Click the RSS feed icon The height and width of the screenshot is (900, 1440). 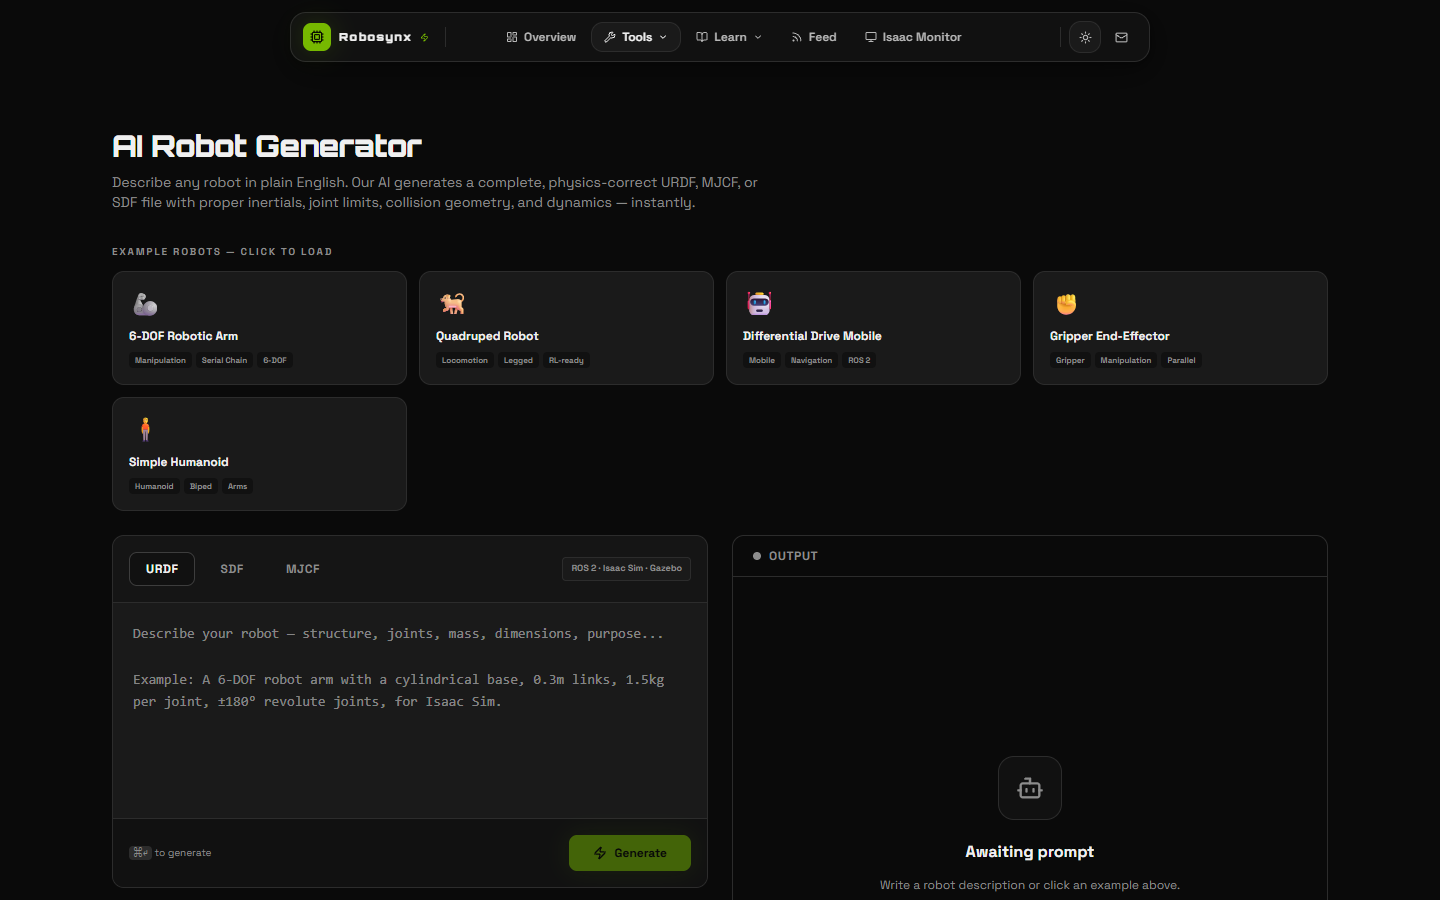(x=797, y=37)
